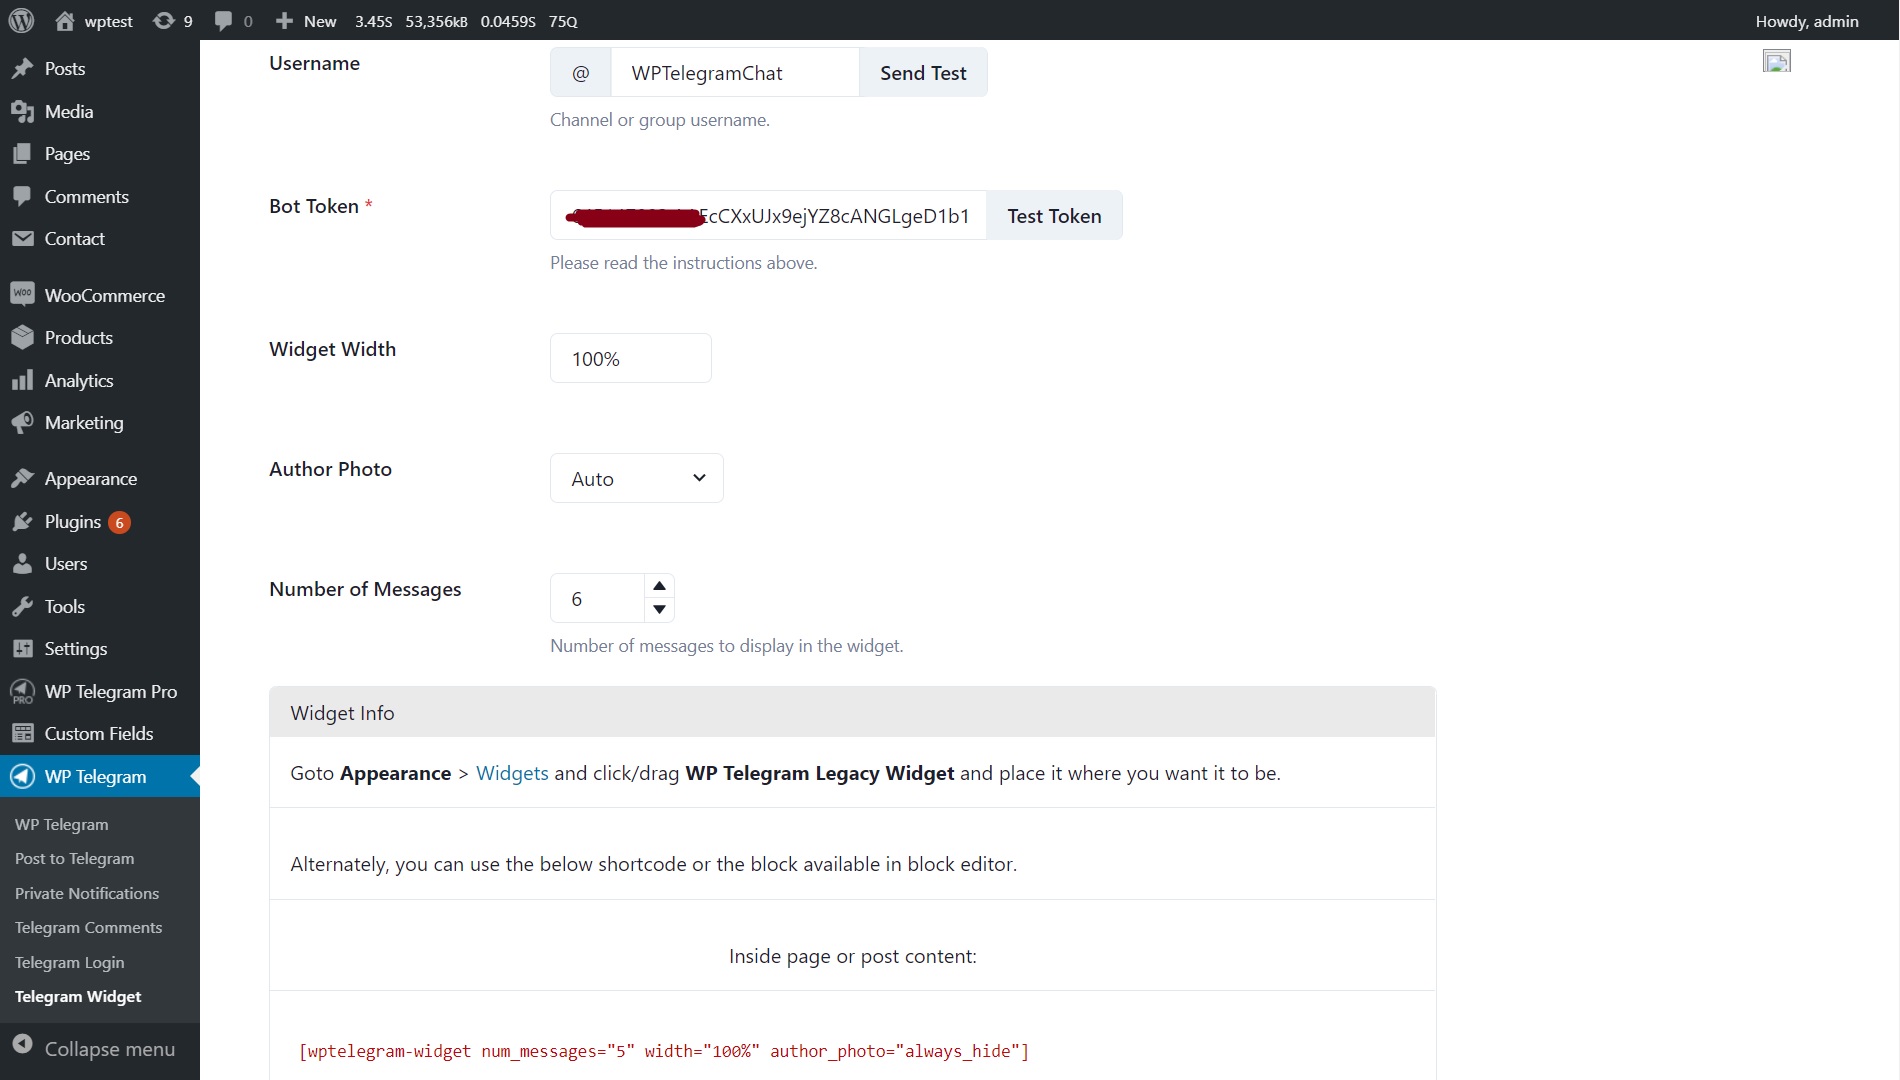This screenshot has height=1080, width=1900.
Task: Open the wptest site home icon
Action: 65,20
